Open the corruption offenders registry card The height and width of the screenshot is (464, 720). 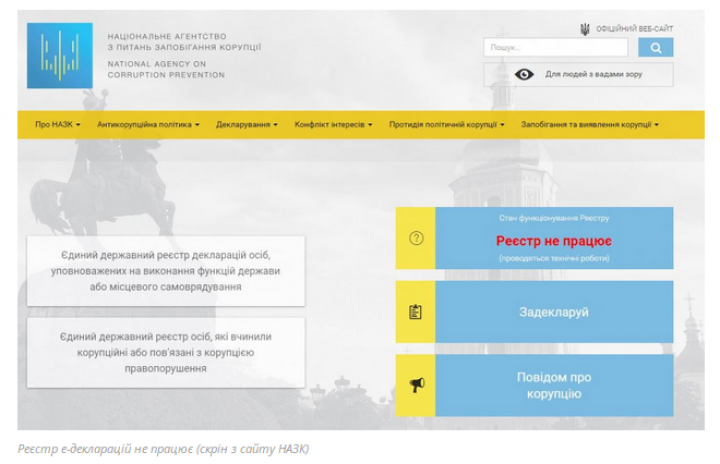166,352
